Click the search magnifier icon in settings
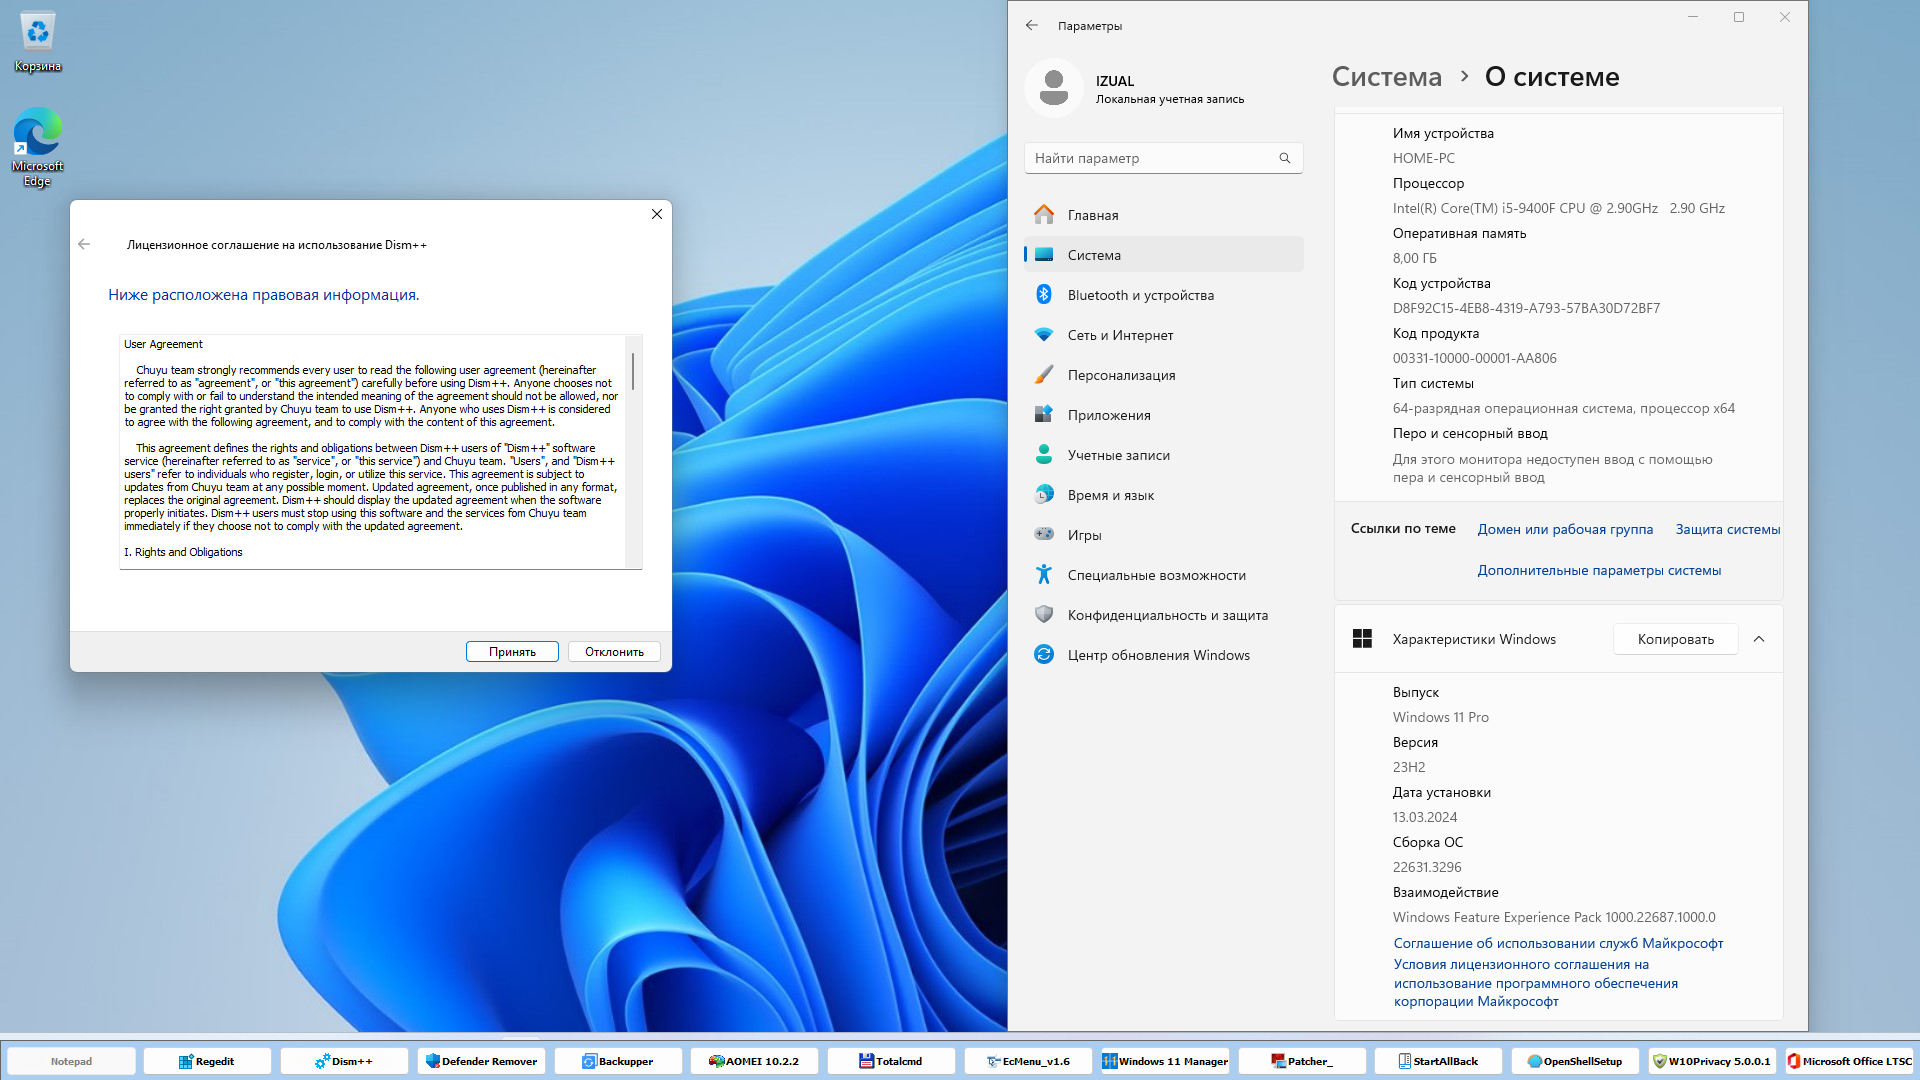The height and width of the screenshot is (1080, 1920). pos(1285,158)
